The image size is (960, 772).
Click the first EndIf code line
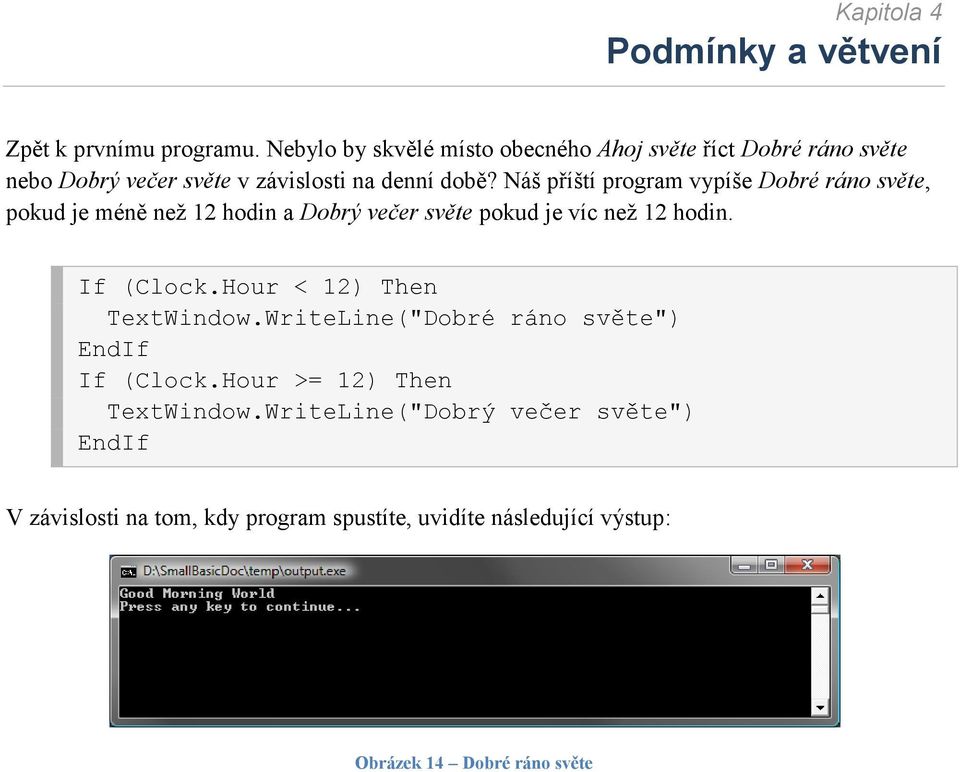[x=113, y=350]
